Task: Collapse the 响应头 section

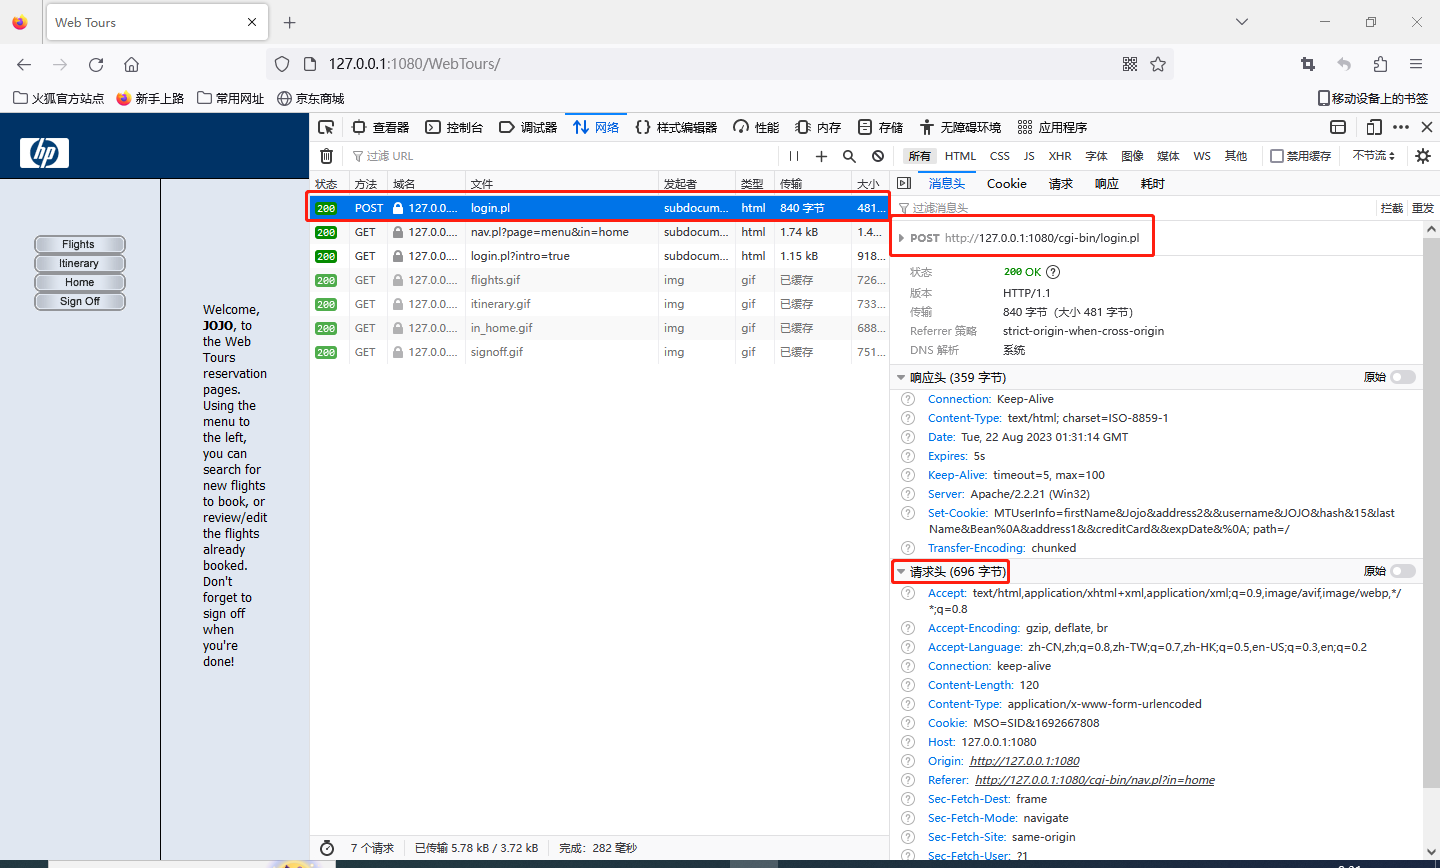Action: click(x=901, y=378)
